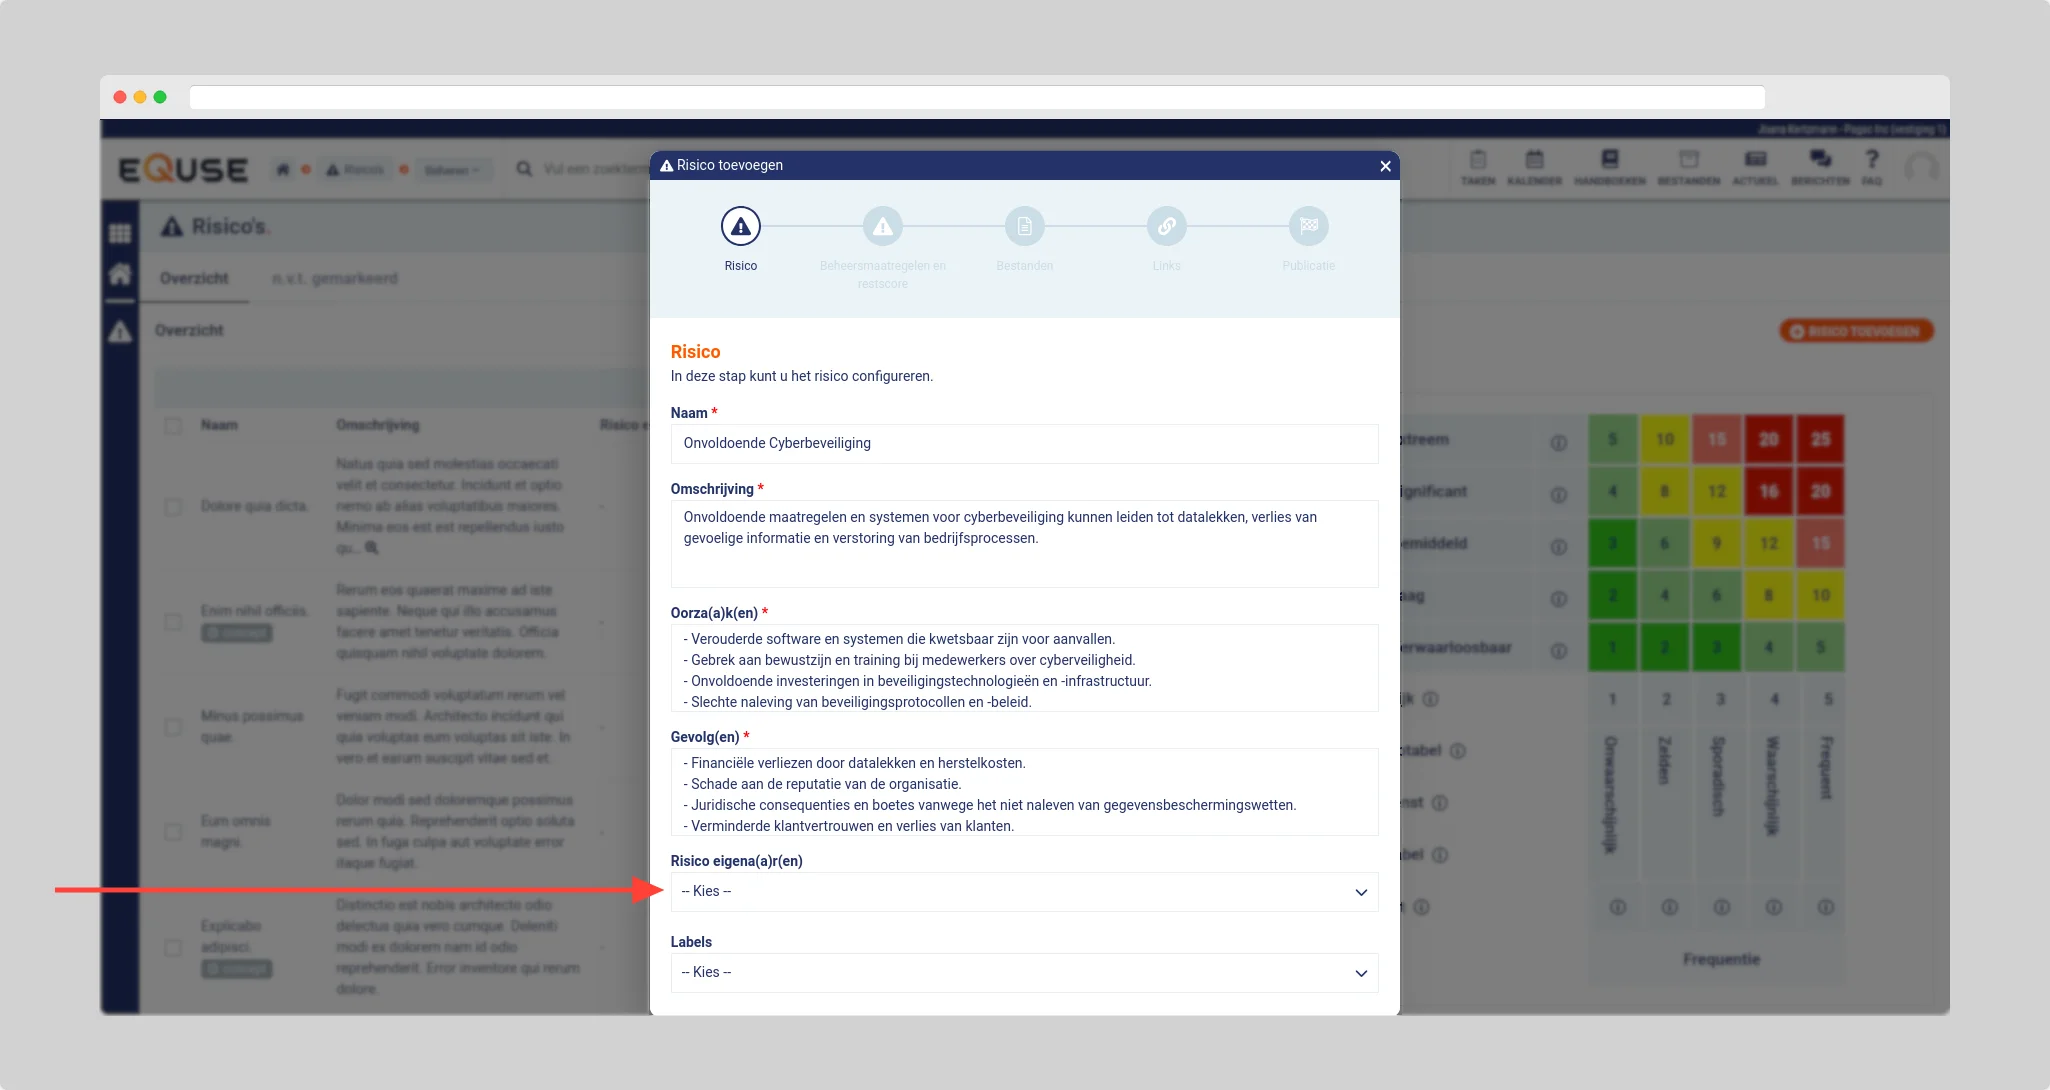
Task: Check the select-all checkbox beside Naam header
Action: click(x=173, y=425)
